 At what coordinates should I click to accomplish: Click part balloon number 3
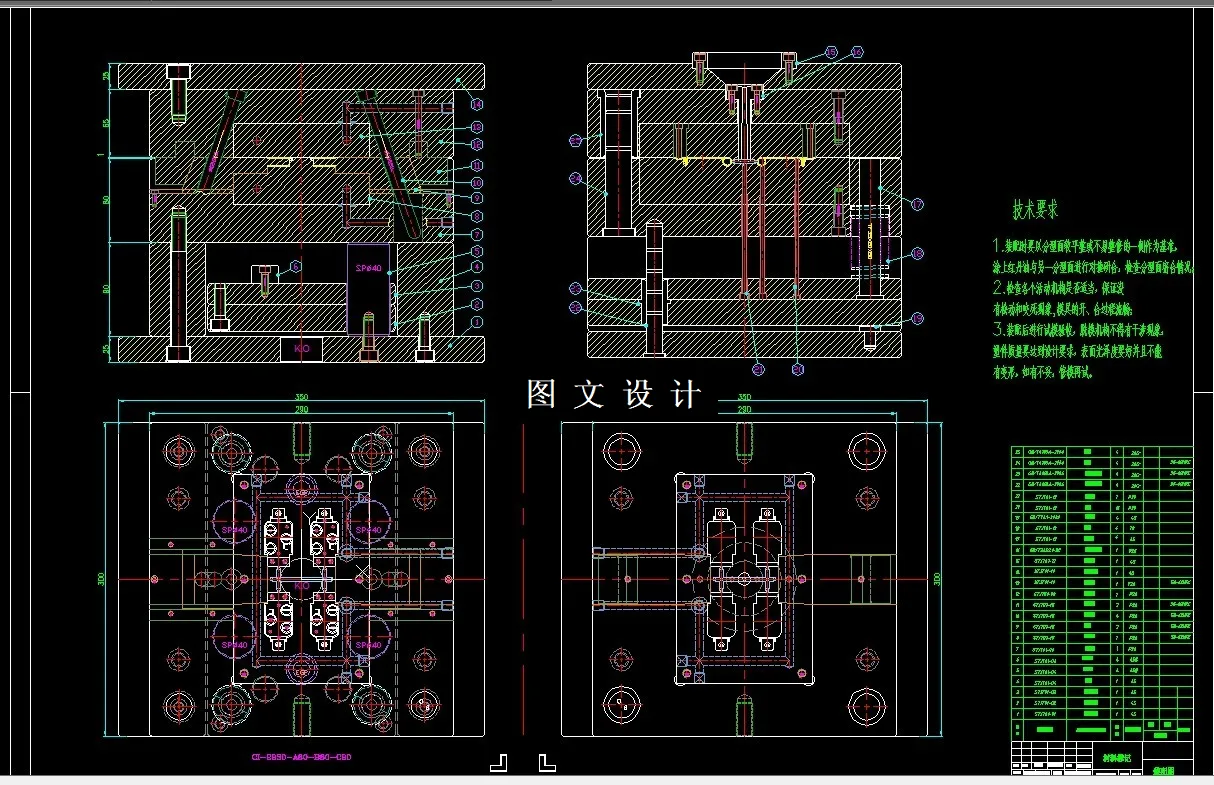477,286
